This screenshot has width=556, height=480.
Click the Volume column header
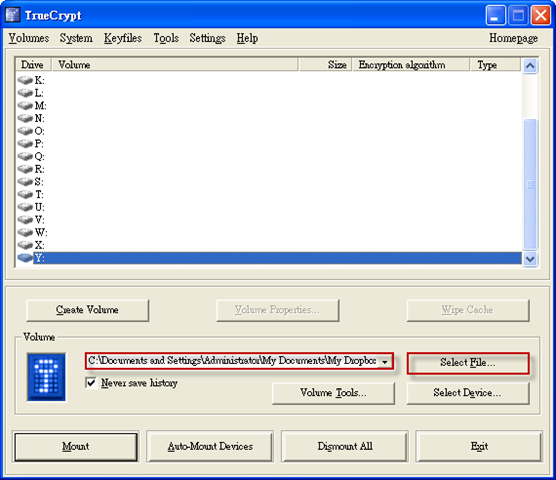(x=175, y=65)
